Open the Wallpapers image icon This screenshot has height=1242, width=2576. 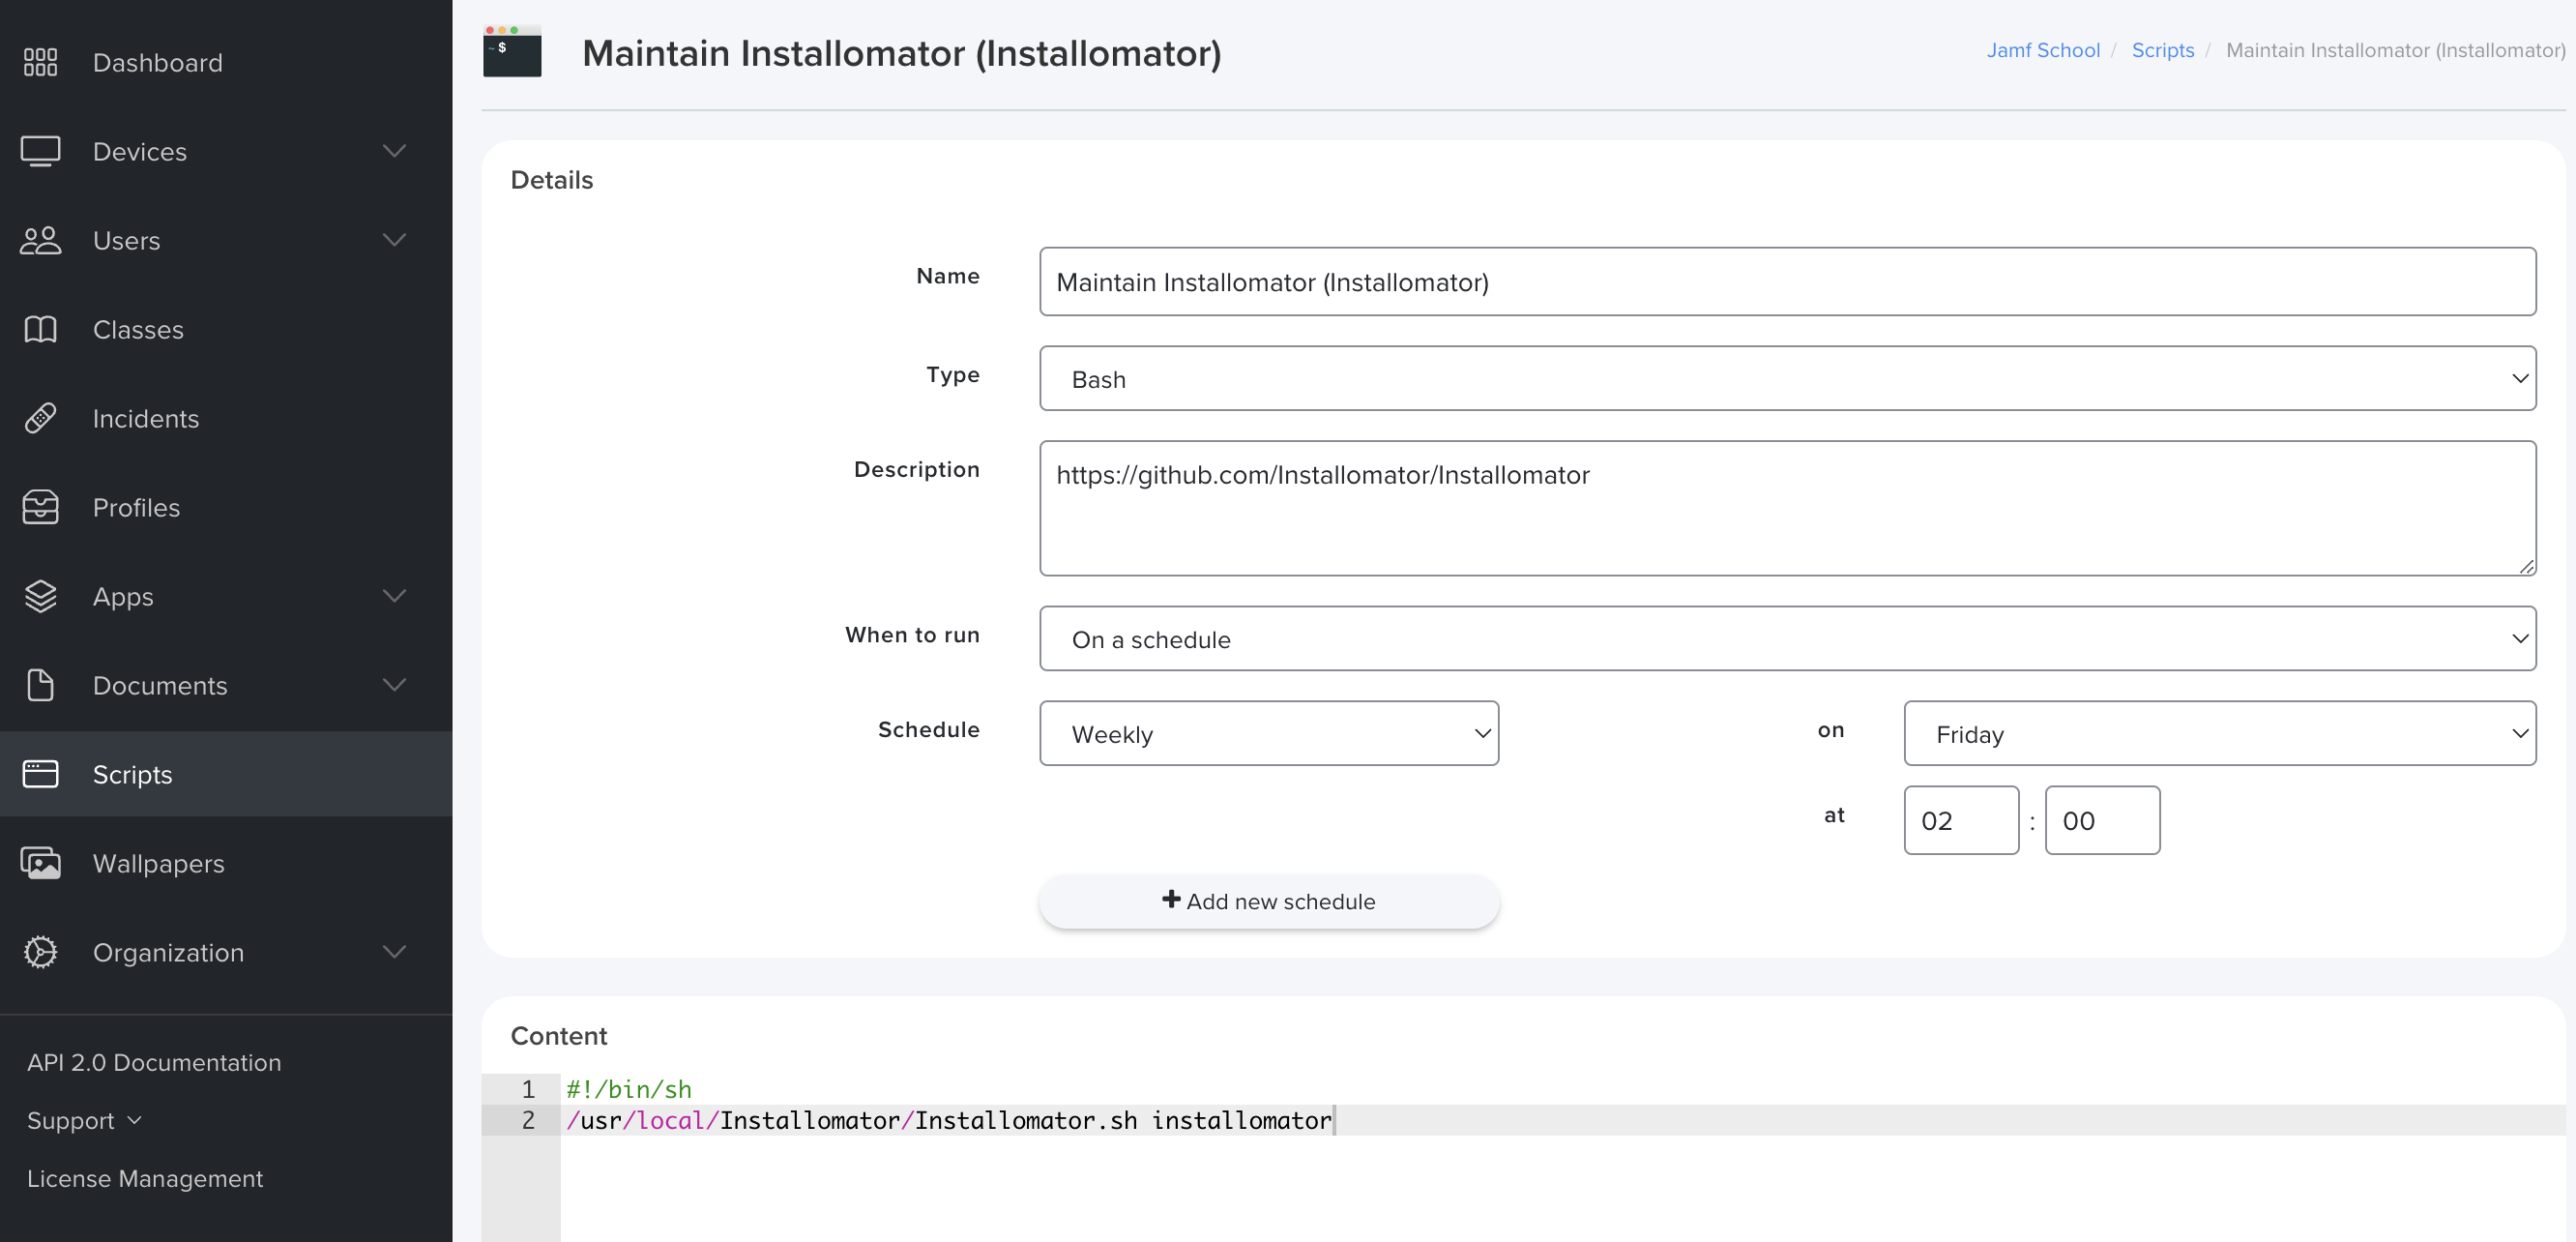[x=40, y=862]
